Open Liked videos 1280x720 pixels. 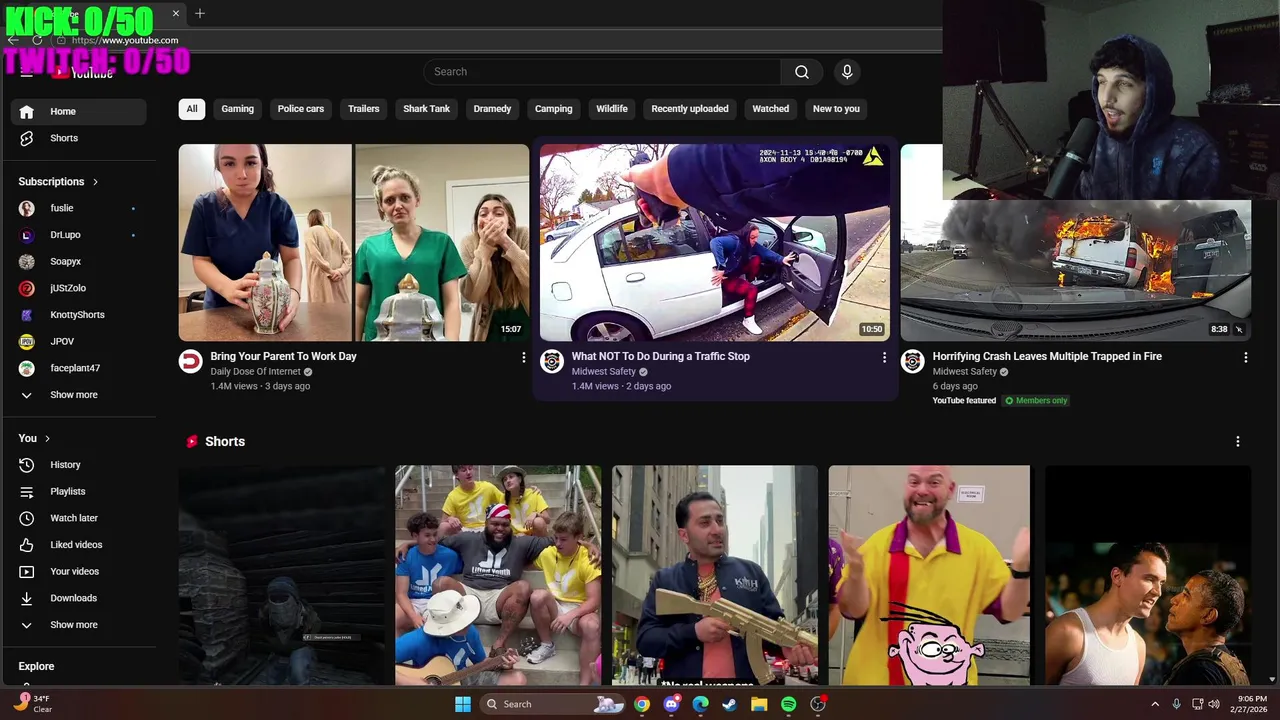(79, 545)
